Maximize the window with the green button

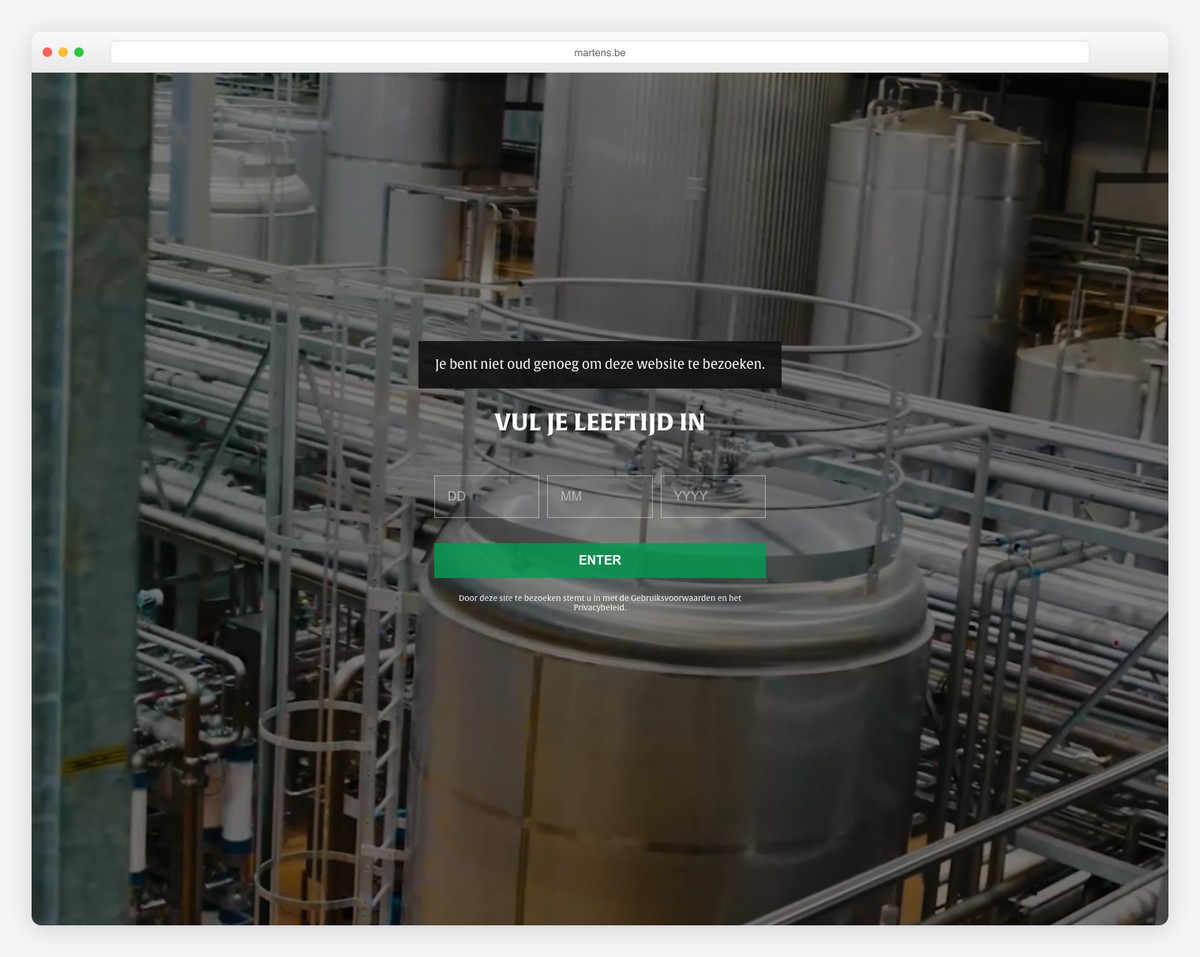tap(79, 52)
